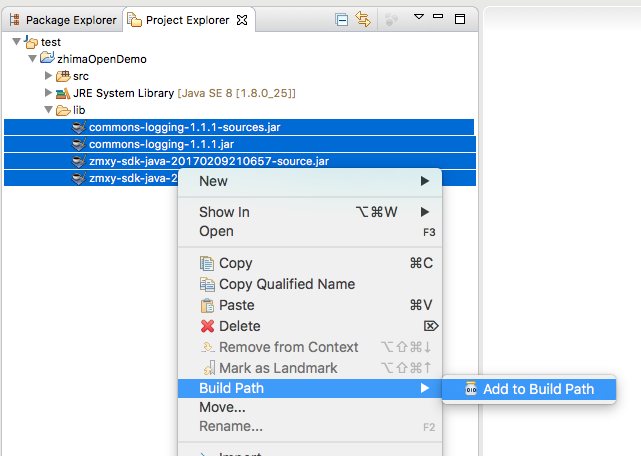The height and width of the screenshot is (456, 641).
Task: Click the Build Path submenu arrow
Action: (x=425, y=388)
